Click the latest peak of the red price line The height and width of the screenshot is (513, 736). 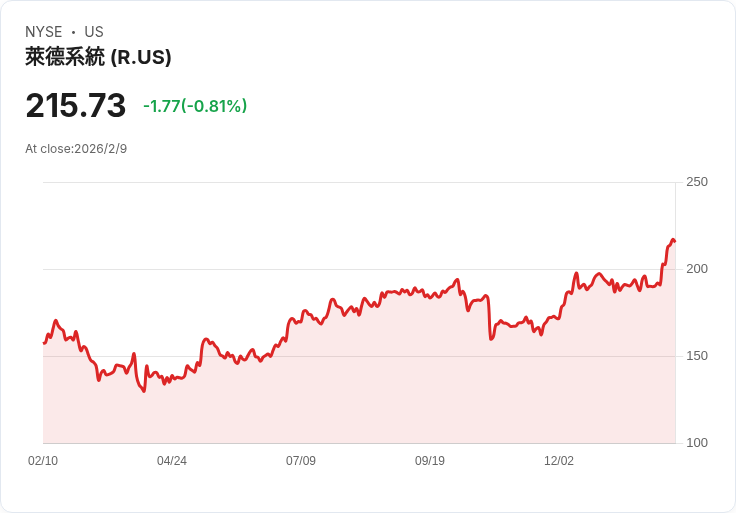click(673, 239)
